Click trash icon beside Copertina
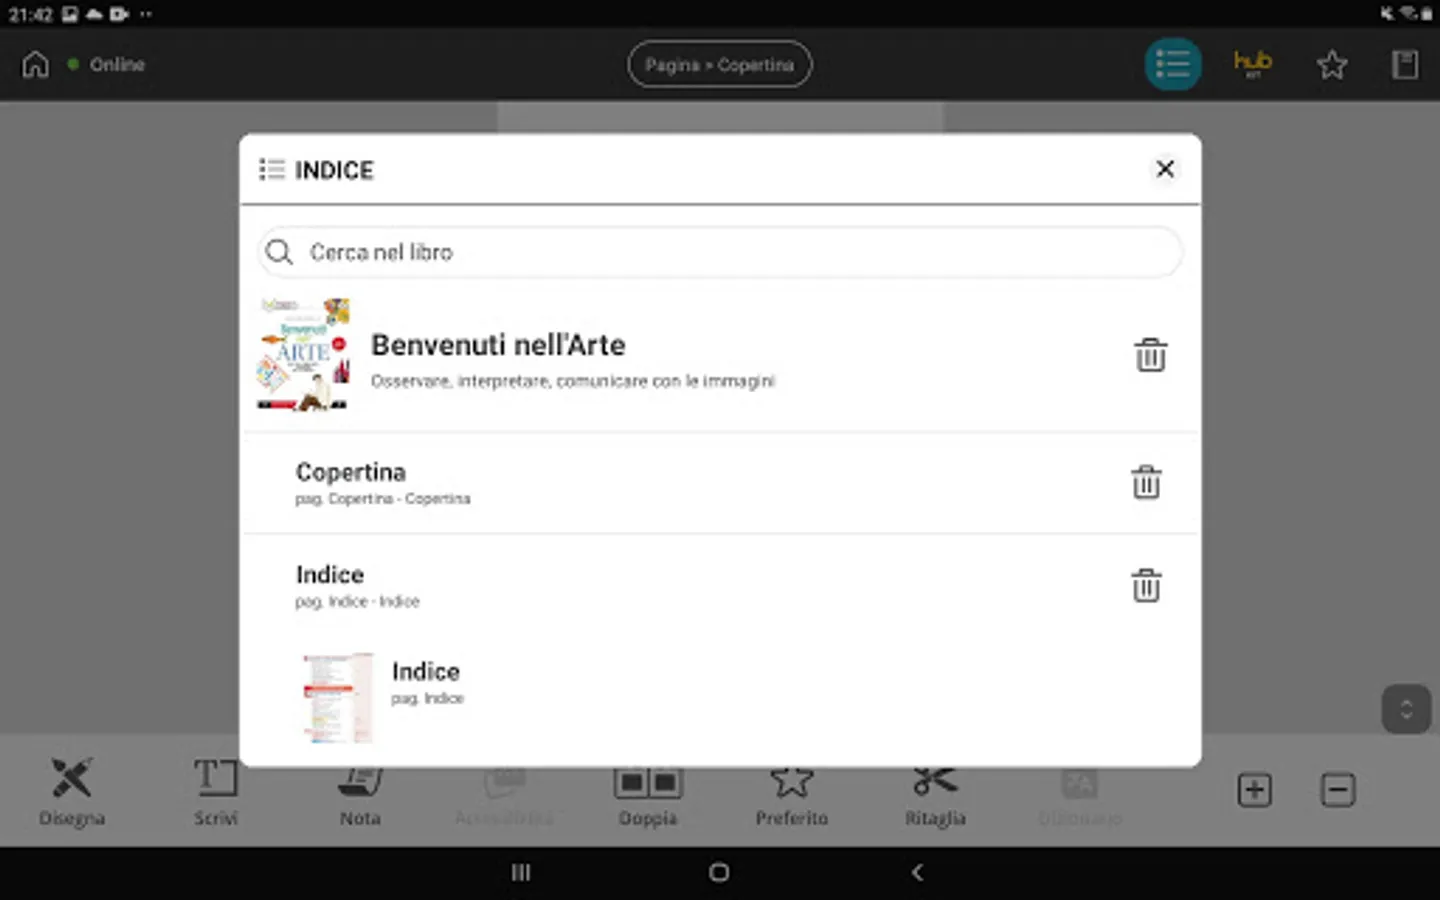Viewport: 1440px width, 900px height. coord(1146,483)
